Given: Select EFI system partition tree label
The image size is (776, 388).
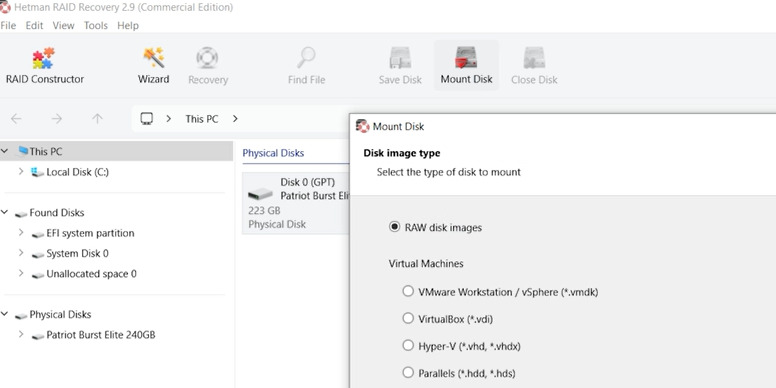Looking at the screenshot, I should (x=90, y=233).
